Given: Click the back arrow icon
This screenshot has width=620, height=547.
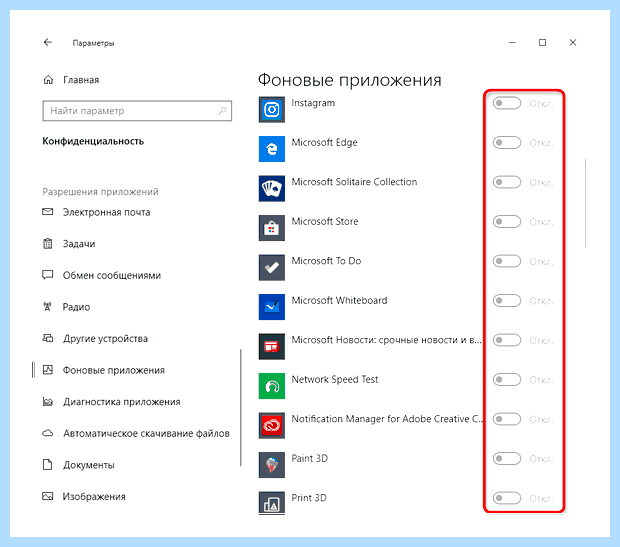Looking at the screenshot, I should click(x=47, y=42).
